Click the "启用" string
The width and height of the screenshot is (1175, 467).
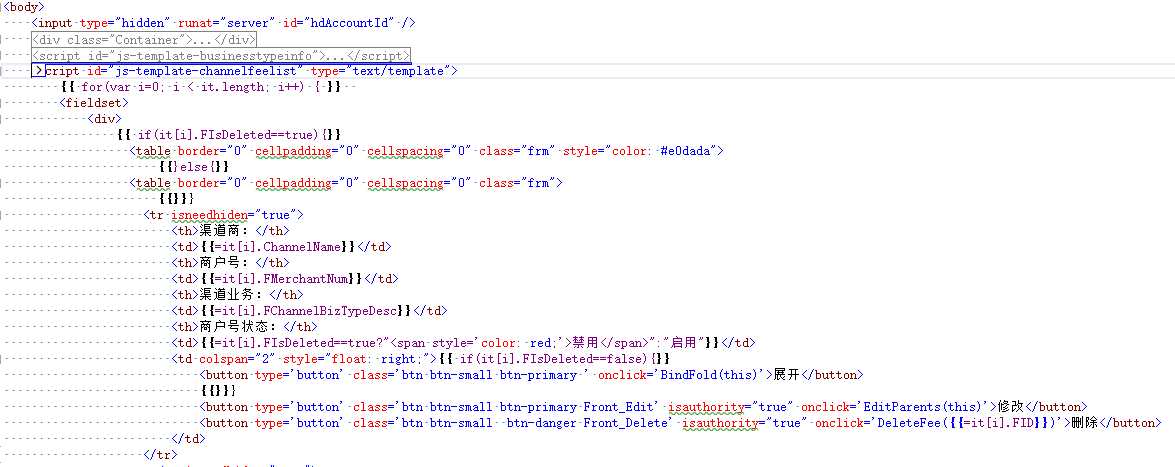pos(684,342)
